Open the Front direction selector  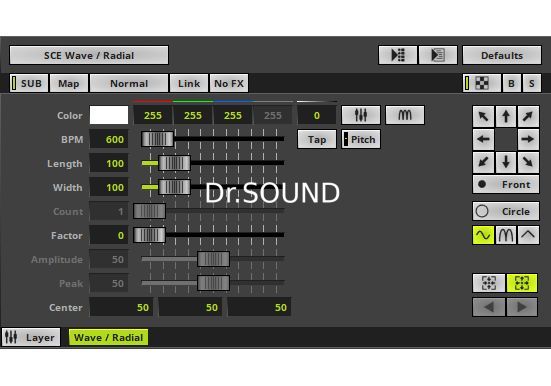click(506, 185)
